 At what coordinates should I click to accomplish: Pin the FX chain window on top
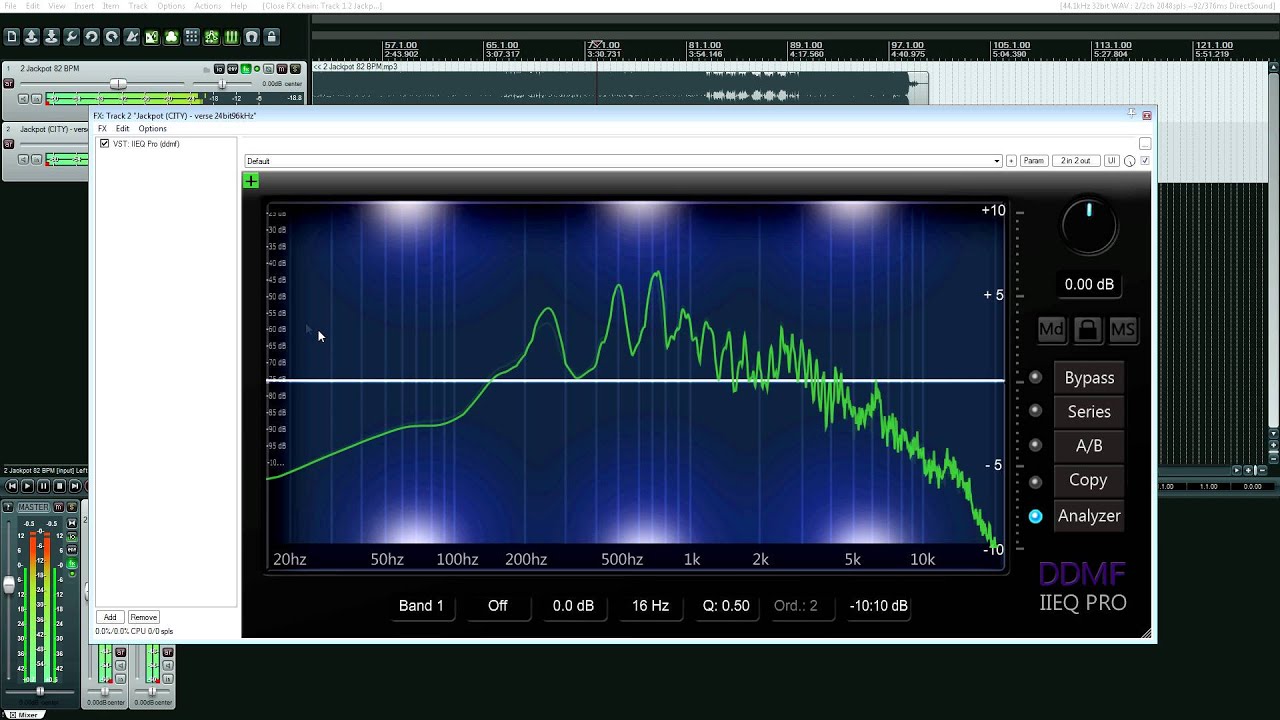tap(1131, 114)
